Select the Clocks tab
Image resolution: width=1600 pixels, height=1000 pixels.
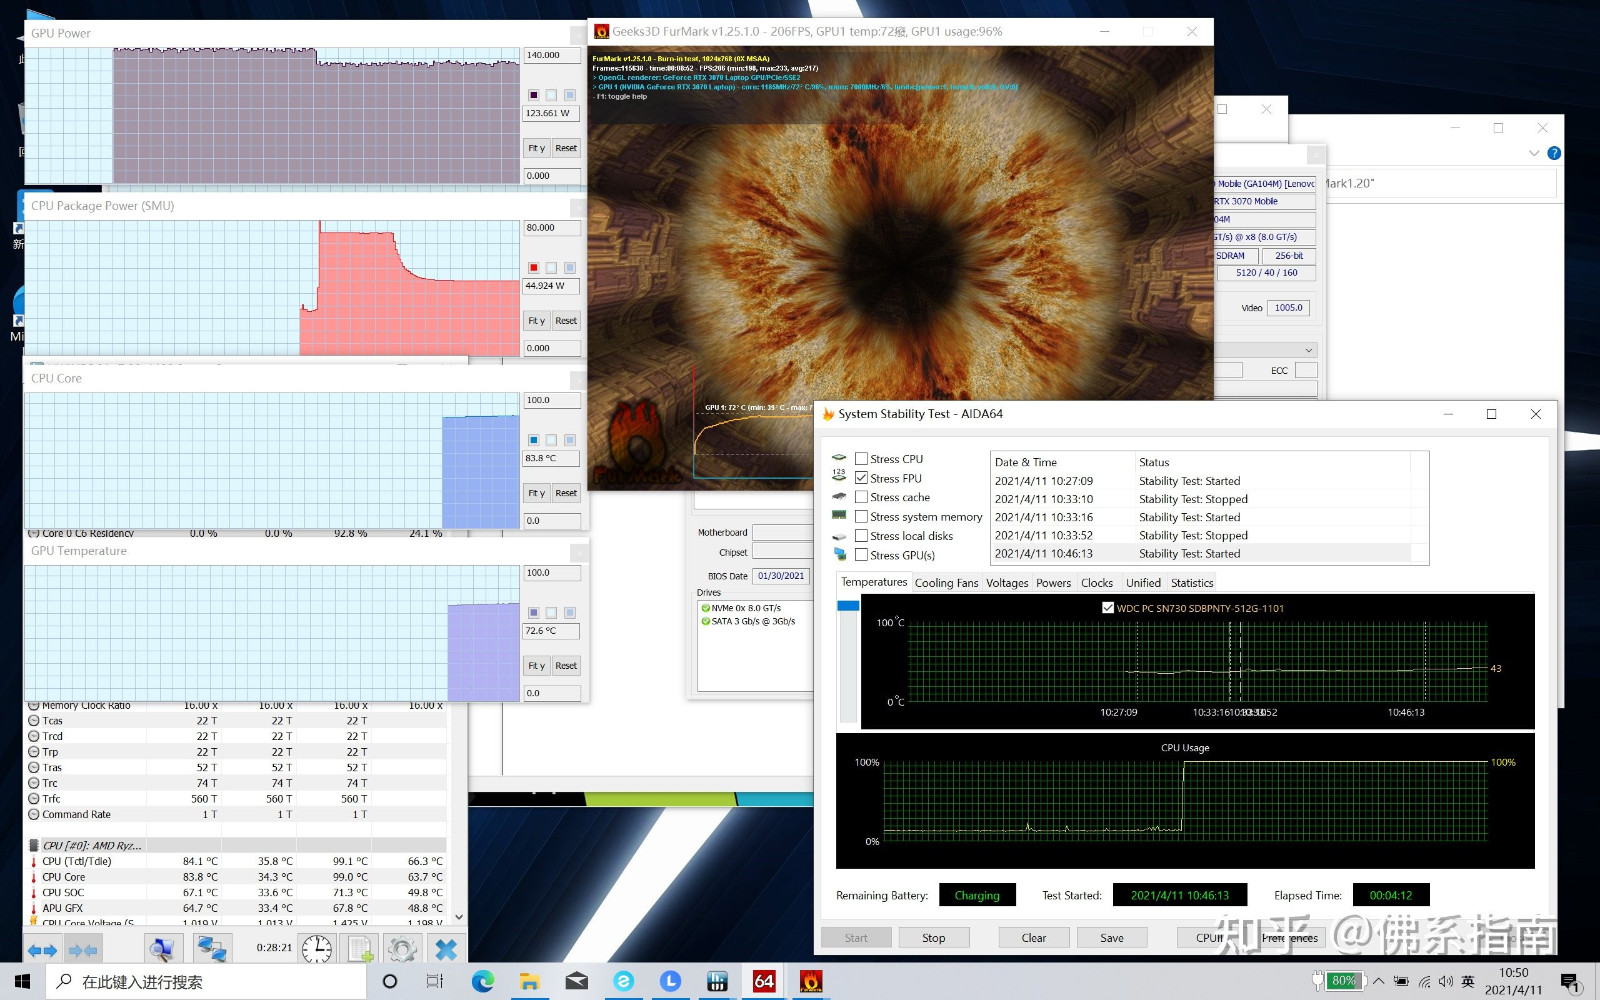[x=1097, y=583]
